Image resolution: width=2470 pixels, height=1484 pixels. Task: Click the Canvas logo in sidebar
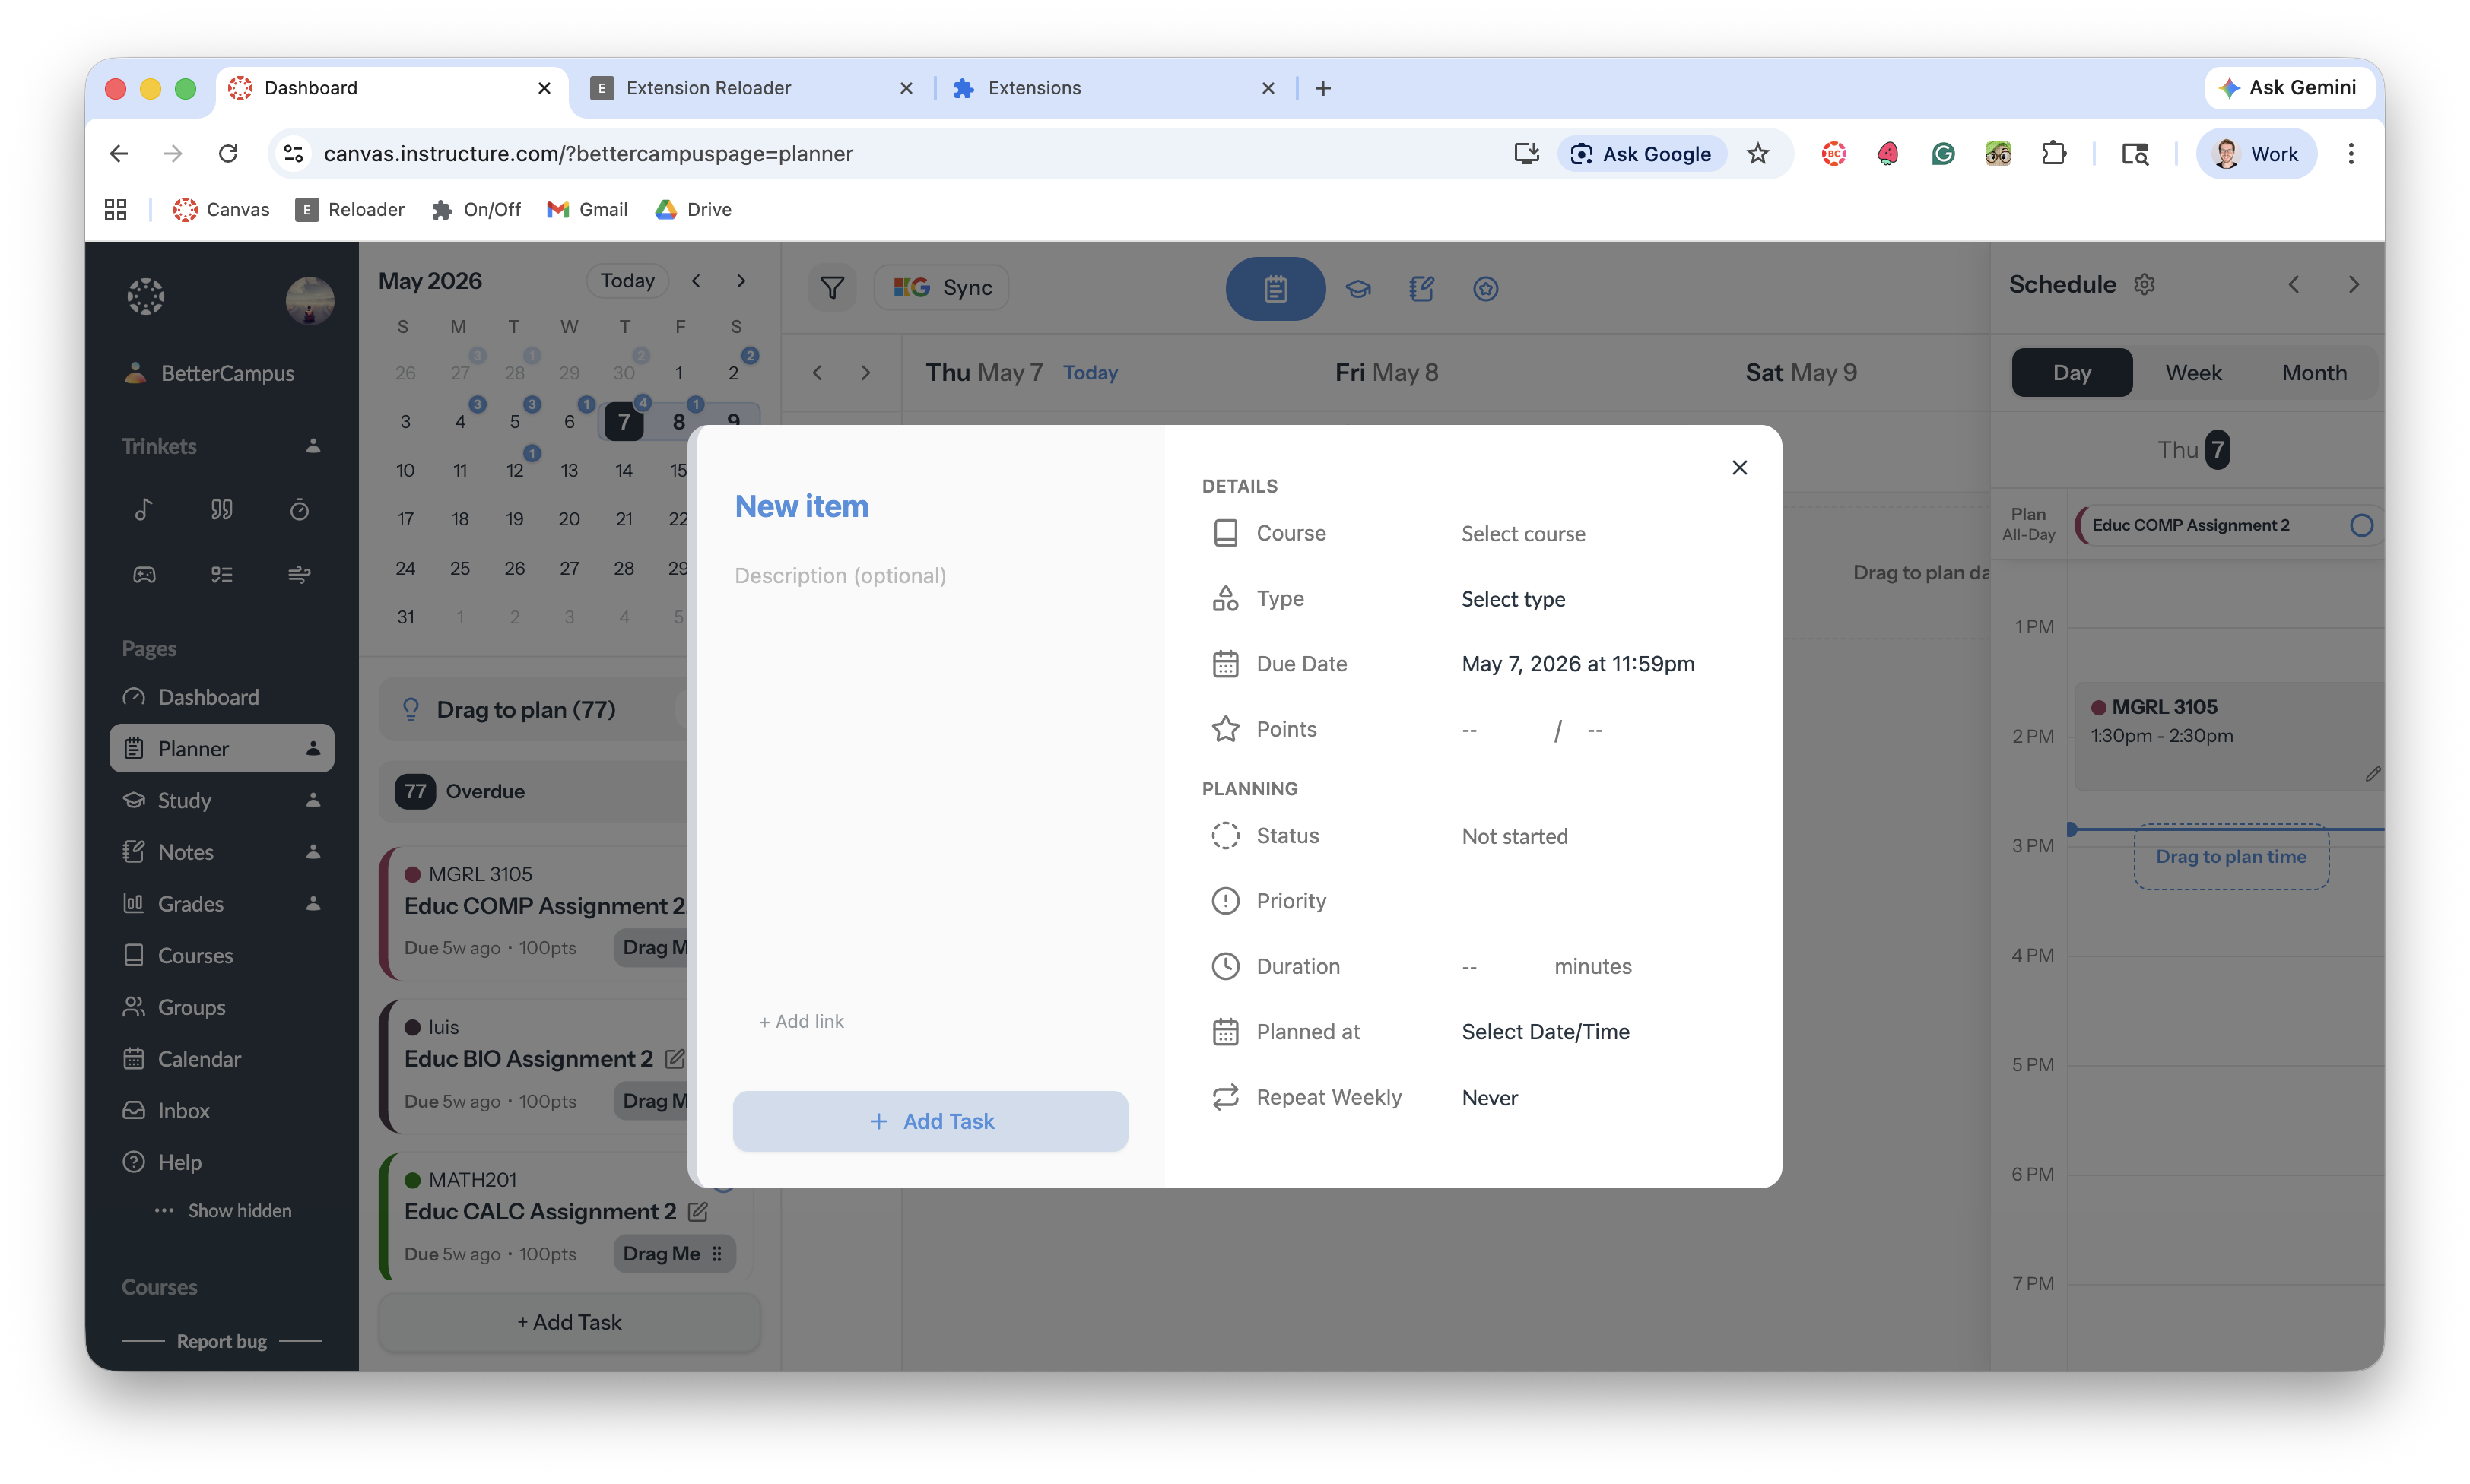[x=145, y=297]
